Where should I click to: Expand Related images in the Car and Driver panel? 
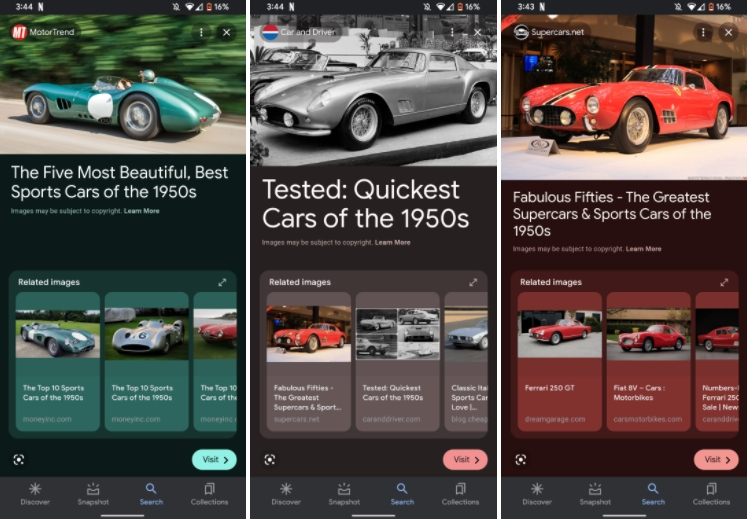[x=473, y=283]
